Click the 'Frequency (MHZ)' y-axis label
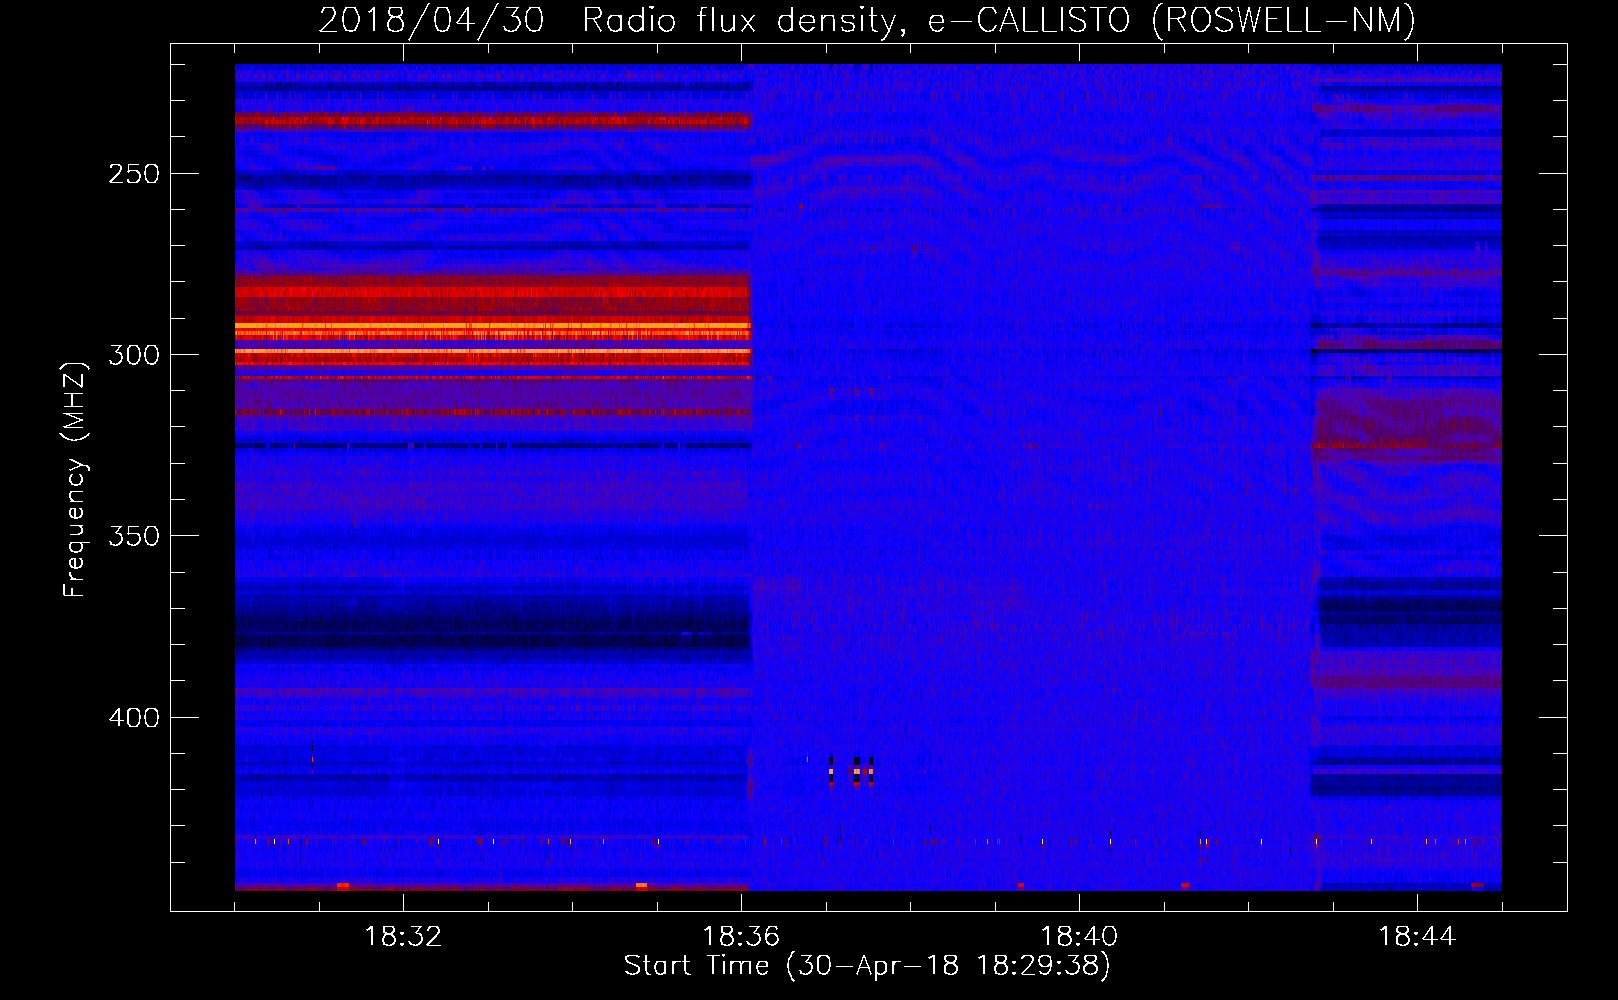1618x1000 pixels. point(75,479)
